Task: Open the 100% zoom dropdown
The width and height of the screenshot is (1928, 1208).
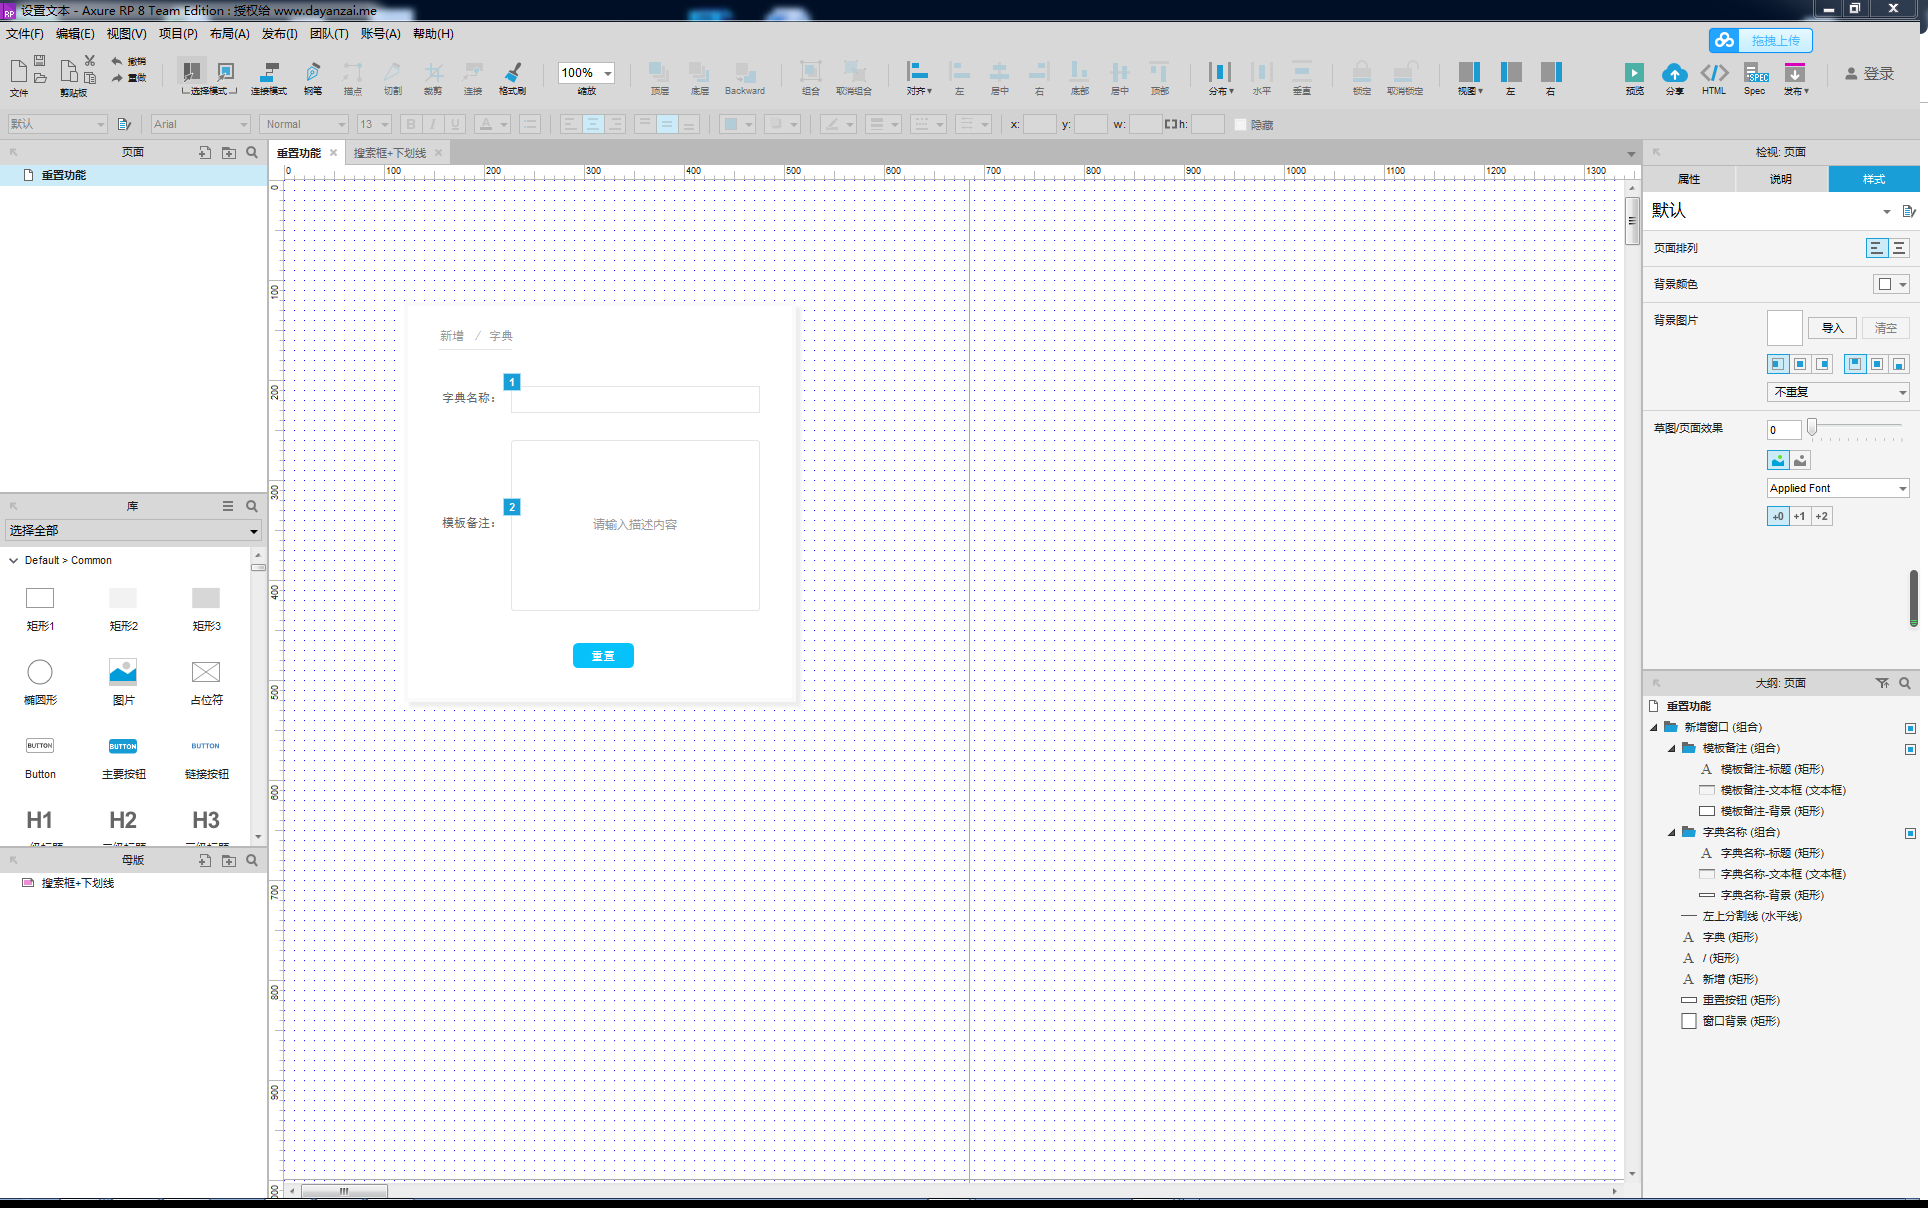Action: 607,73
